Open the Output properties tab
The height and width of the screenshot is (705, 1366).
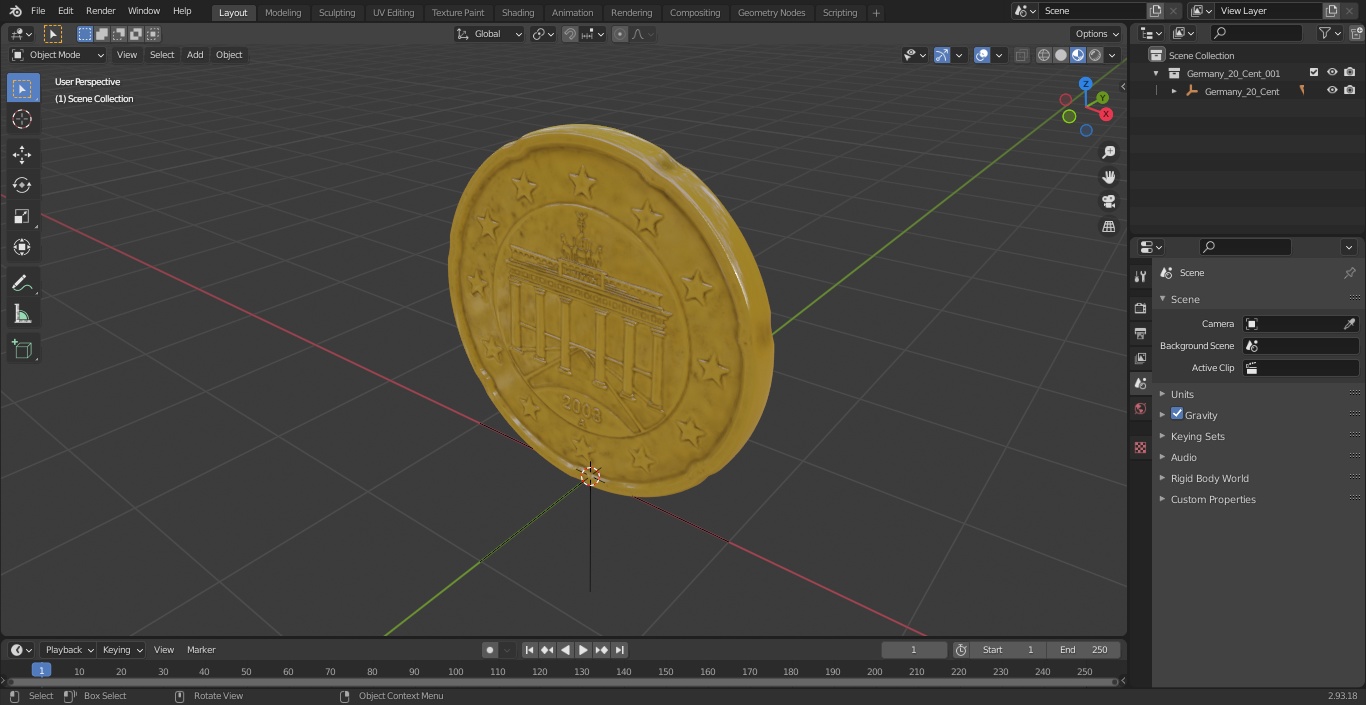(x=1140, y=333)
